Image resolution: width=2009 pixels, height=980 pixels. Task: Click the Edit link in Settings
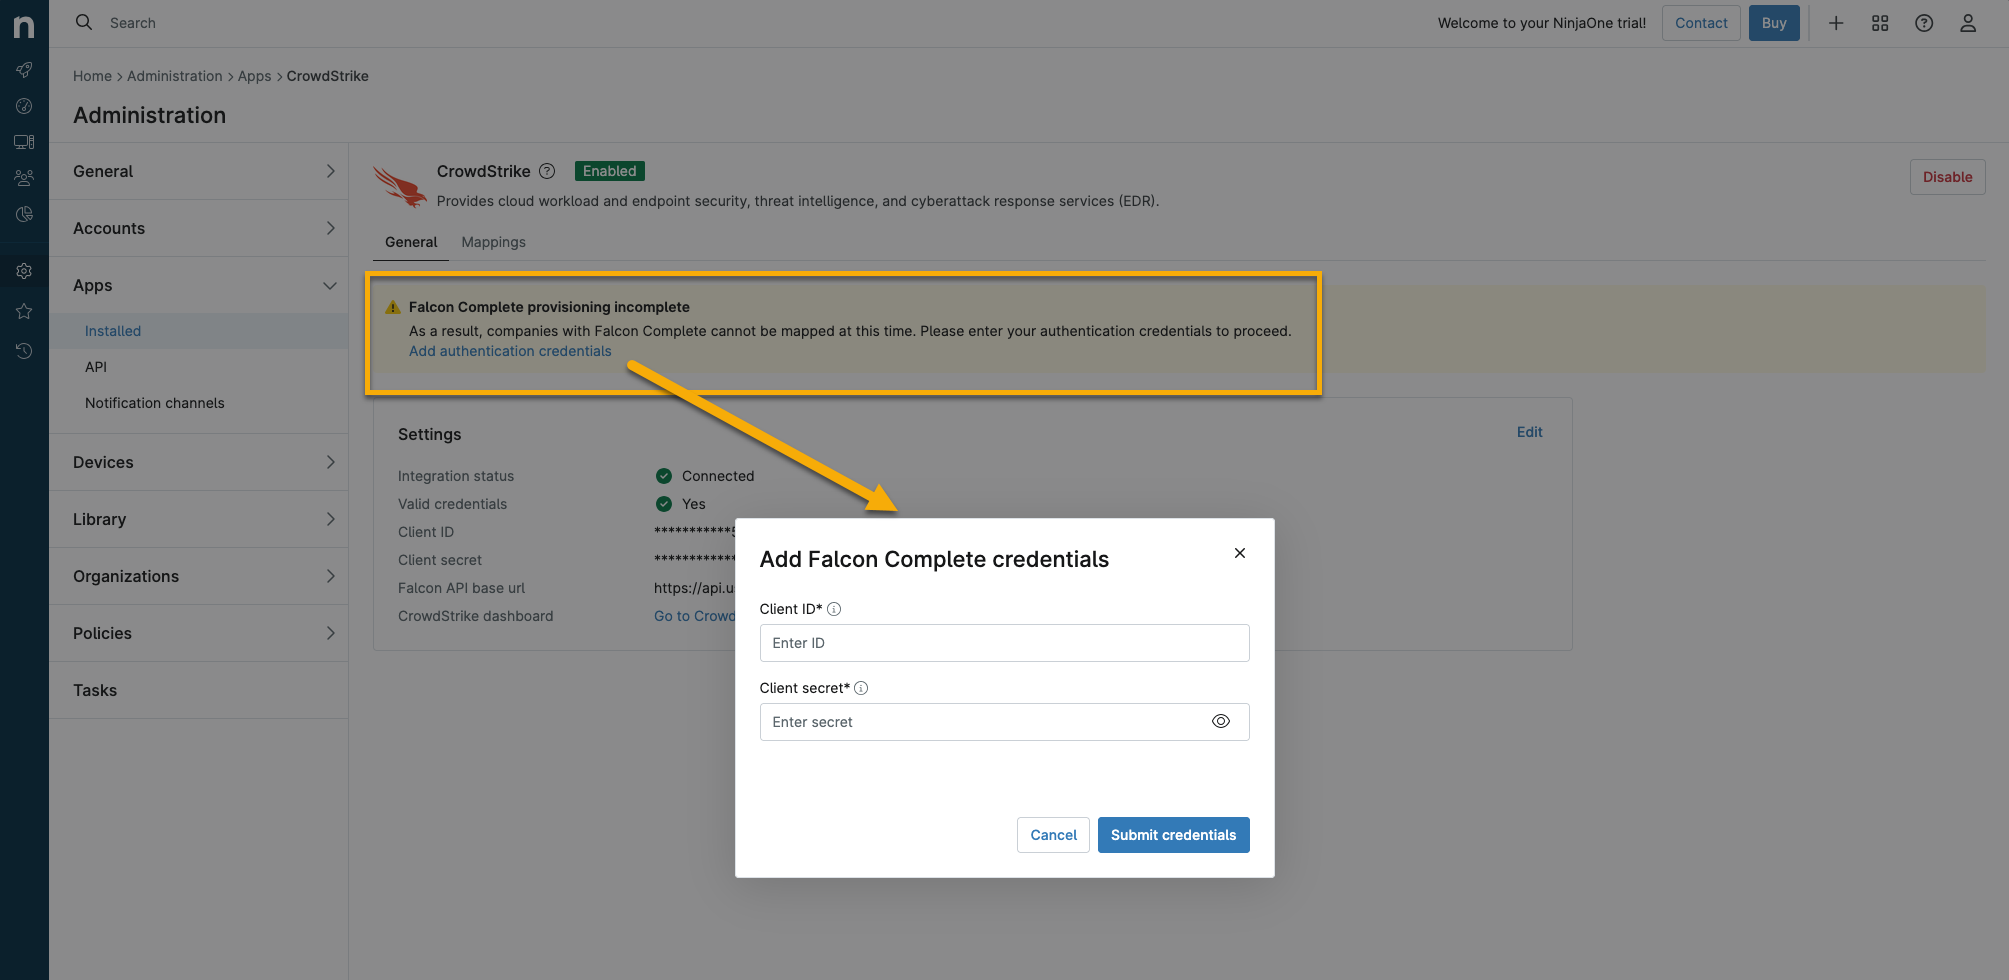coord(1529,432)
